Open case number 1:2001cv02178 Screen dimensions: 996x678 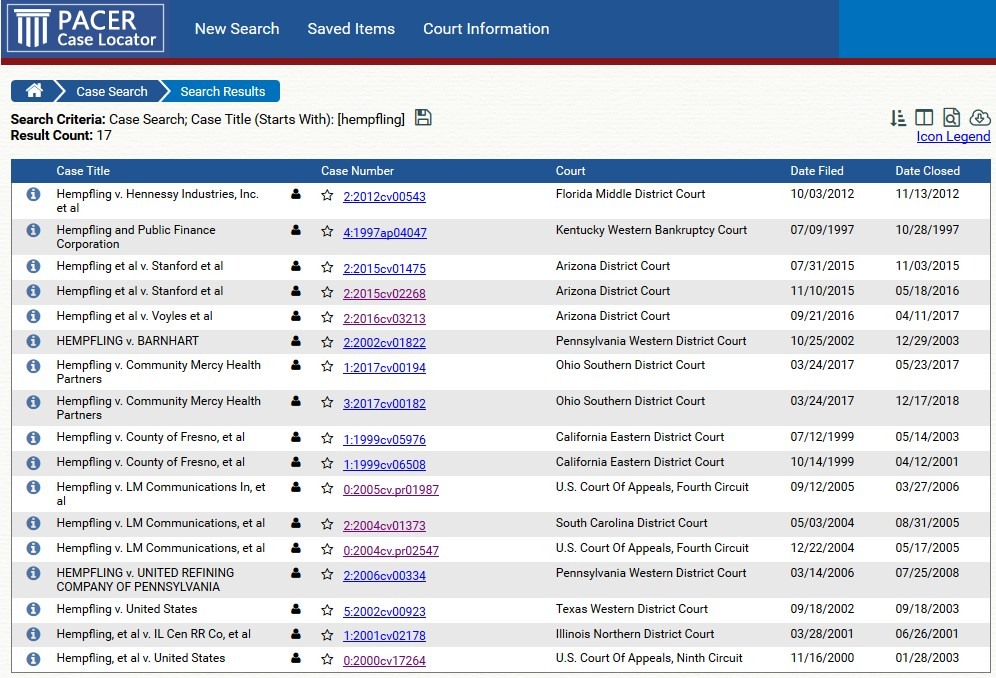[384, 635]
